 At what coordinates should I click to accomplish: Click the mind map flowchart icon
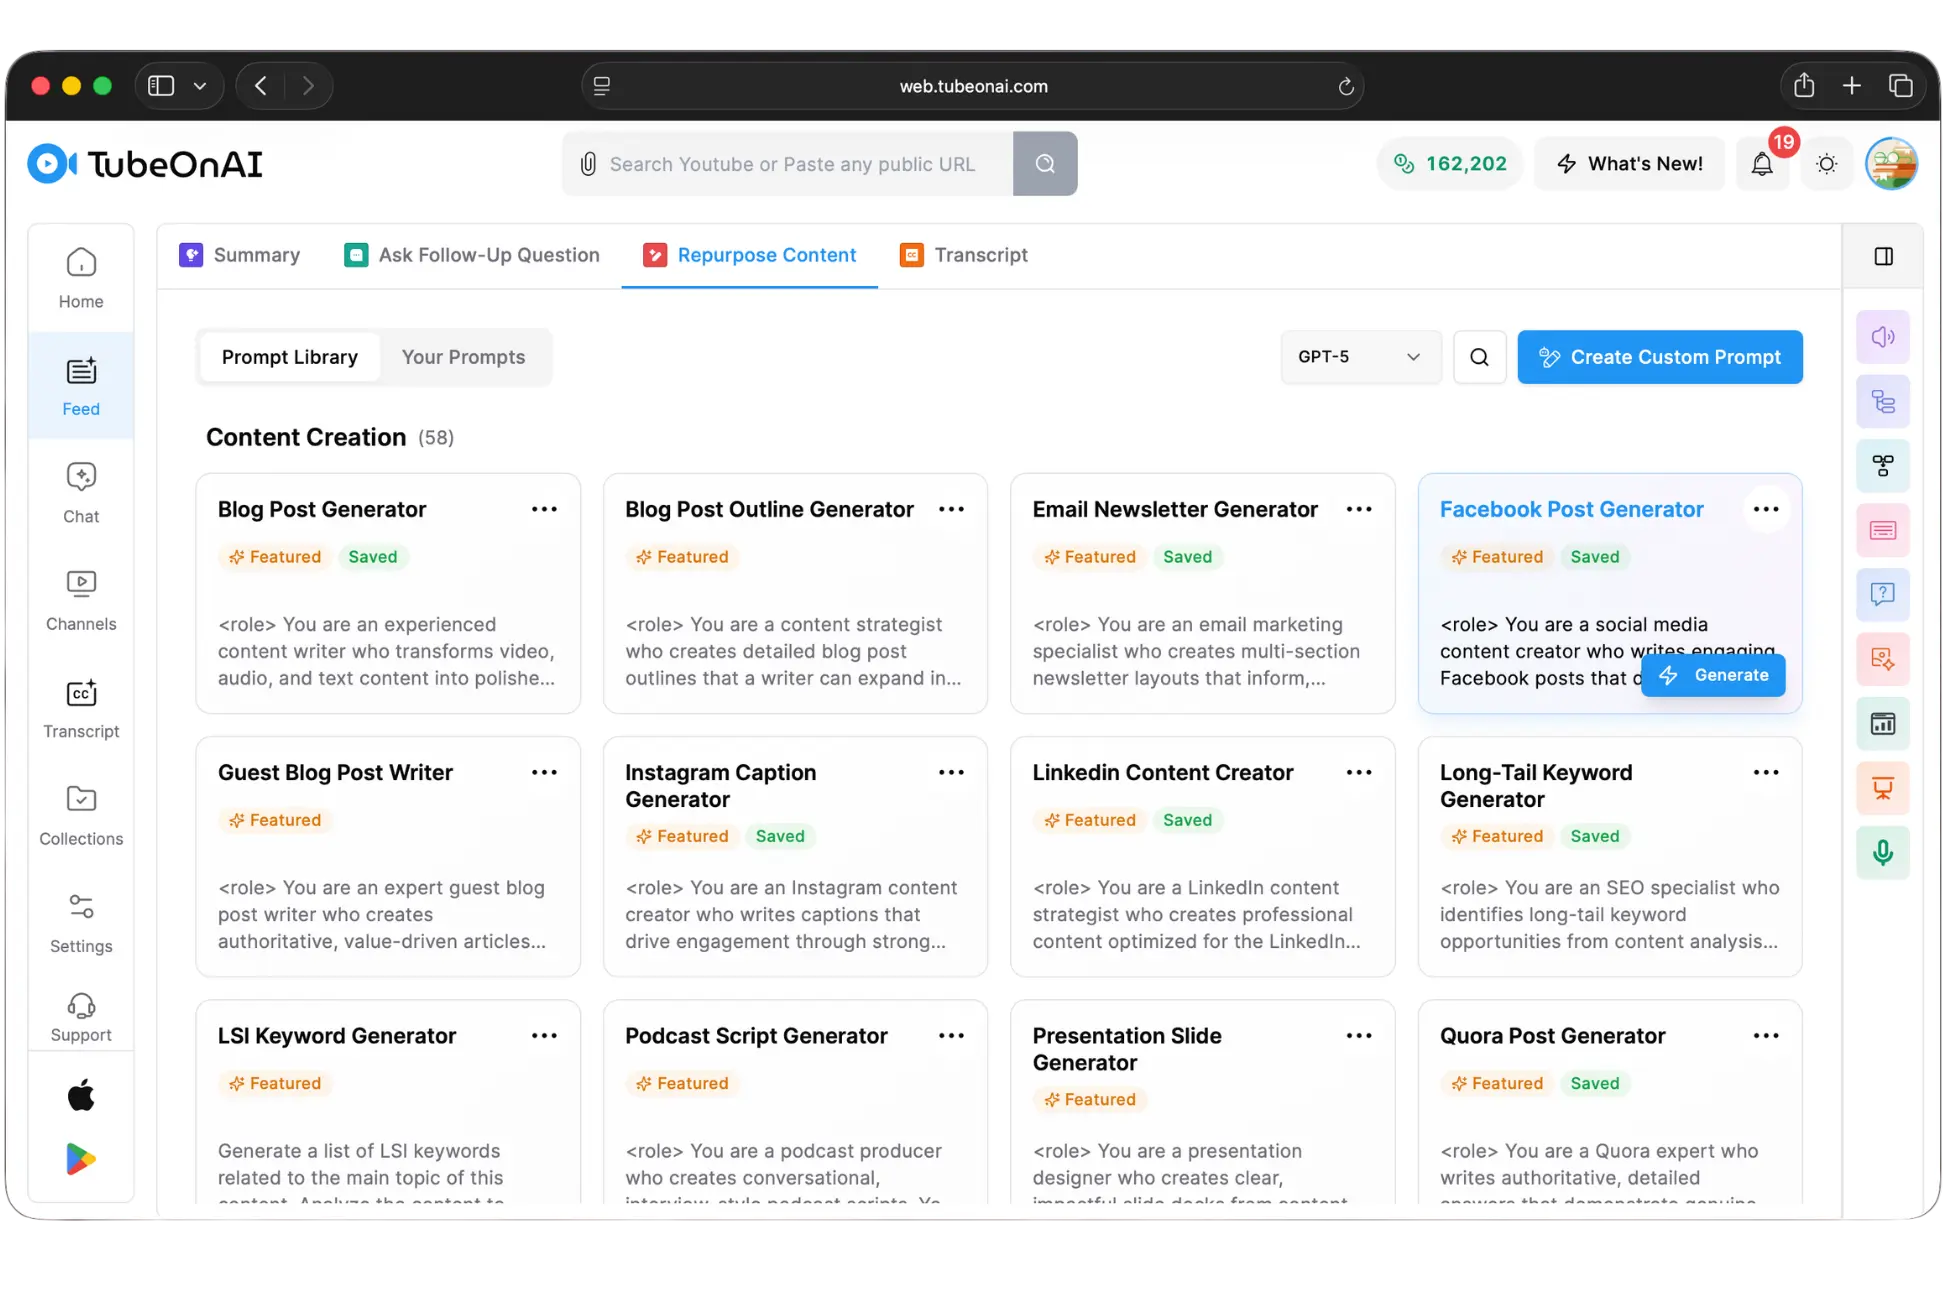1883,466
